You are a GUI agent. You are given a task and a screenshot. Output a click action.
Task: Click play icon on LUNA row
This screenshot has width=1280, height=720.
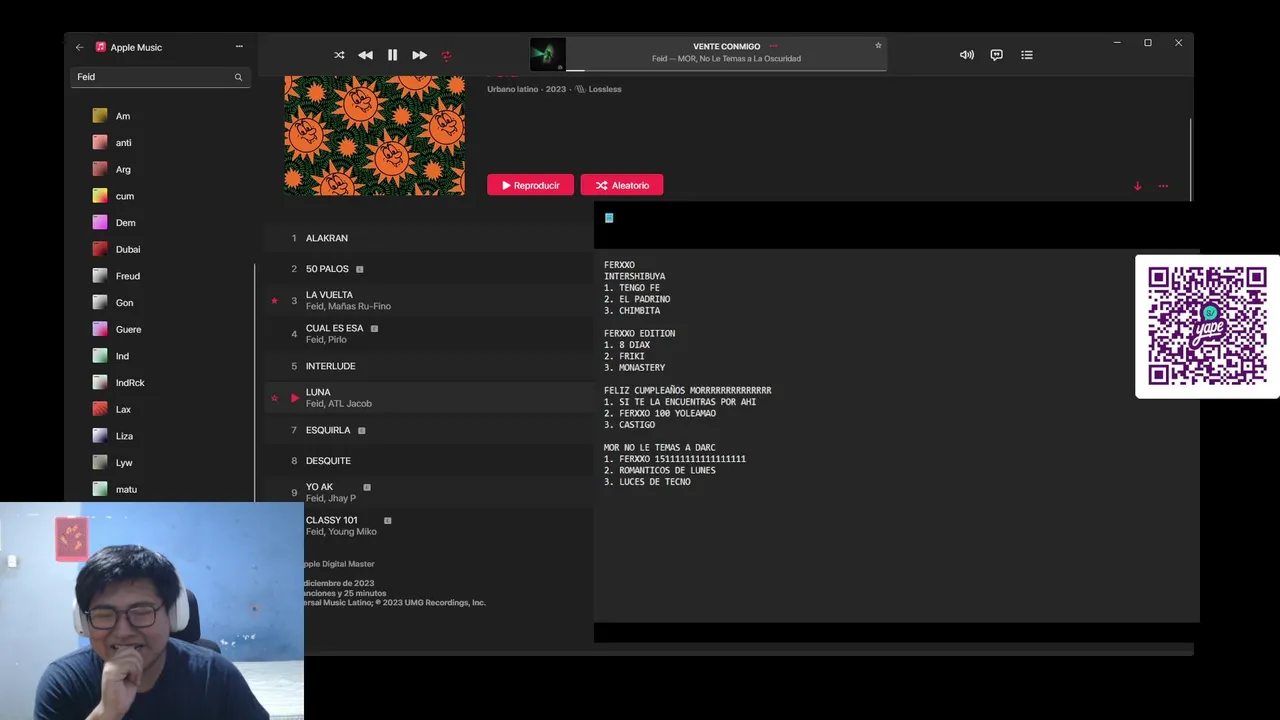pyautogui.click(x=294, y=398)
